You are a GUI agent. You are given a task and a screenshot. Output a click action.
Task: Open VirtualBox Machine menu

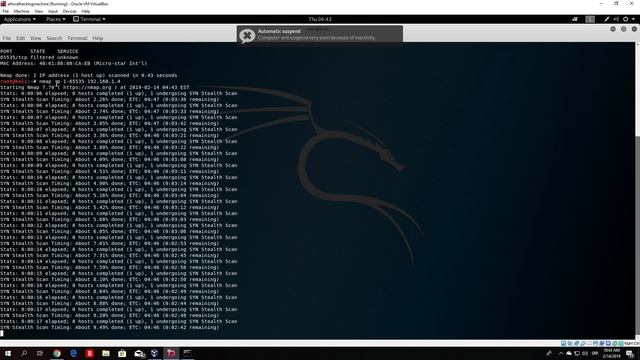[21, 11]
